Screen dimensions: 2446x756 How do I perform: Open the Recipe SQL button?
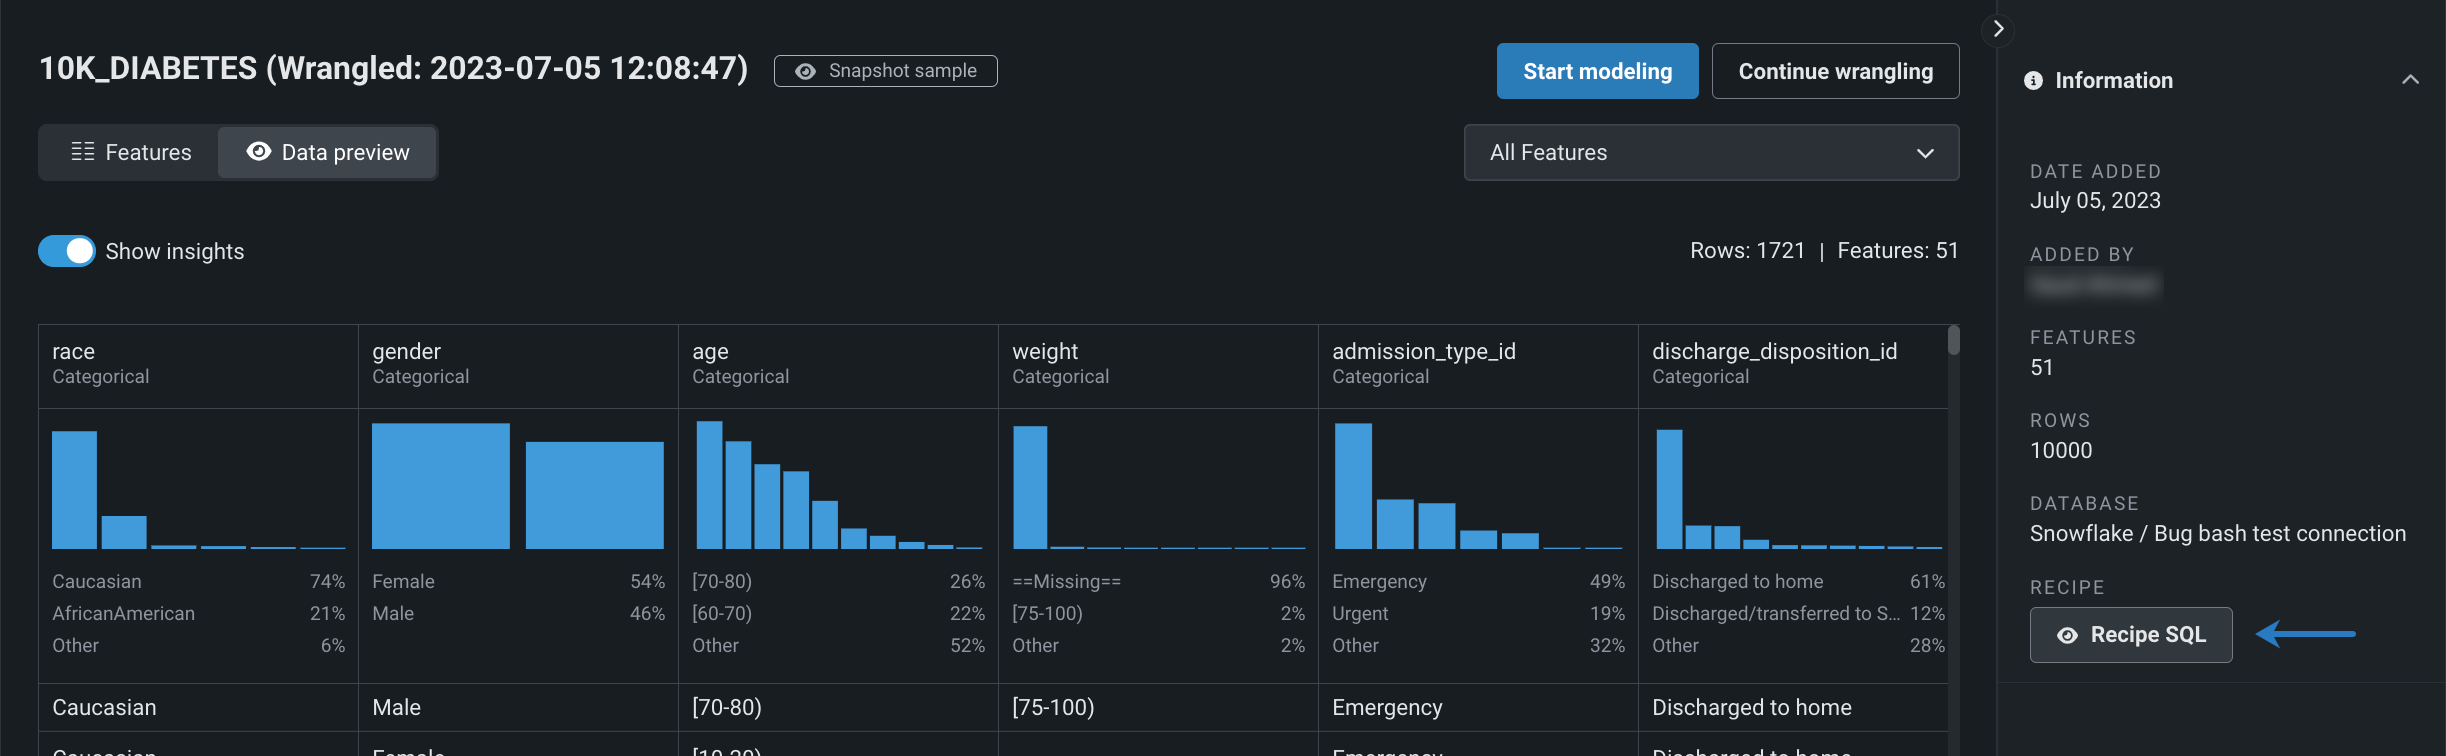click(x=2131, y=635)
